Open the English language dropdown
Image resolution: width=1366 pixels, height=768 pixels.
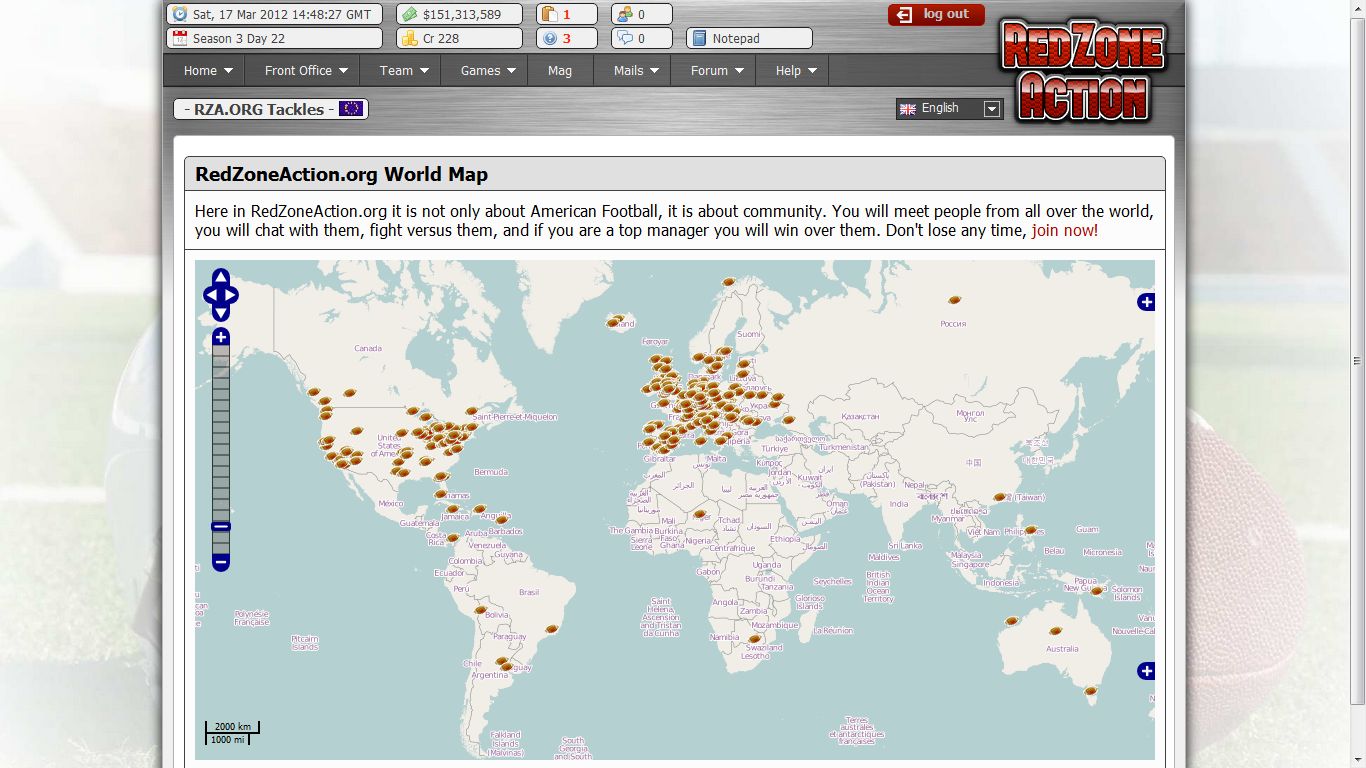click(x=949, y=109)
